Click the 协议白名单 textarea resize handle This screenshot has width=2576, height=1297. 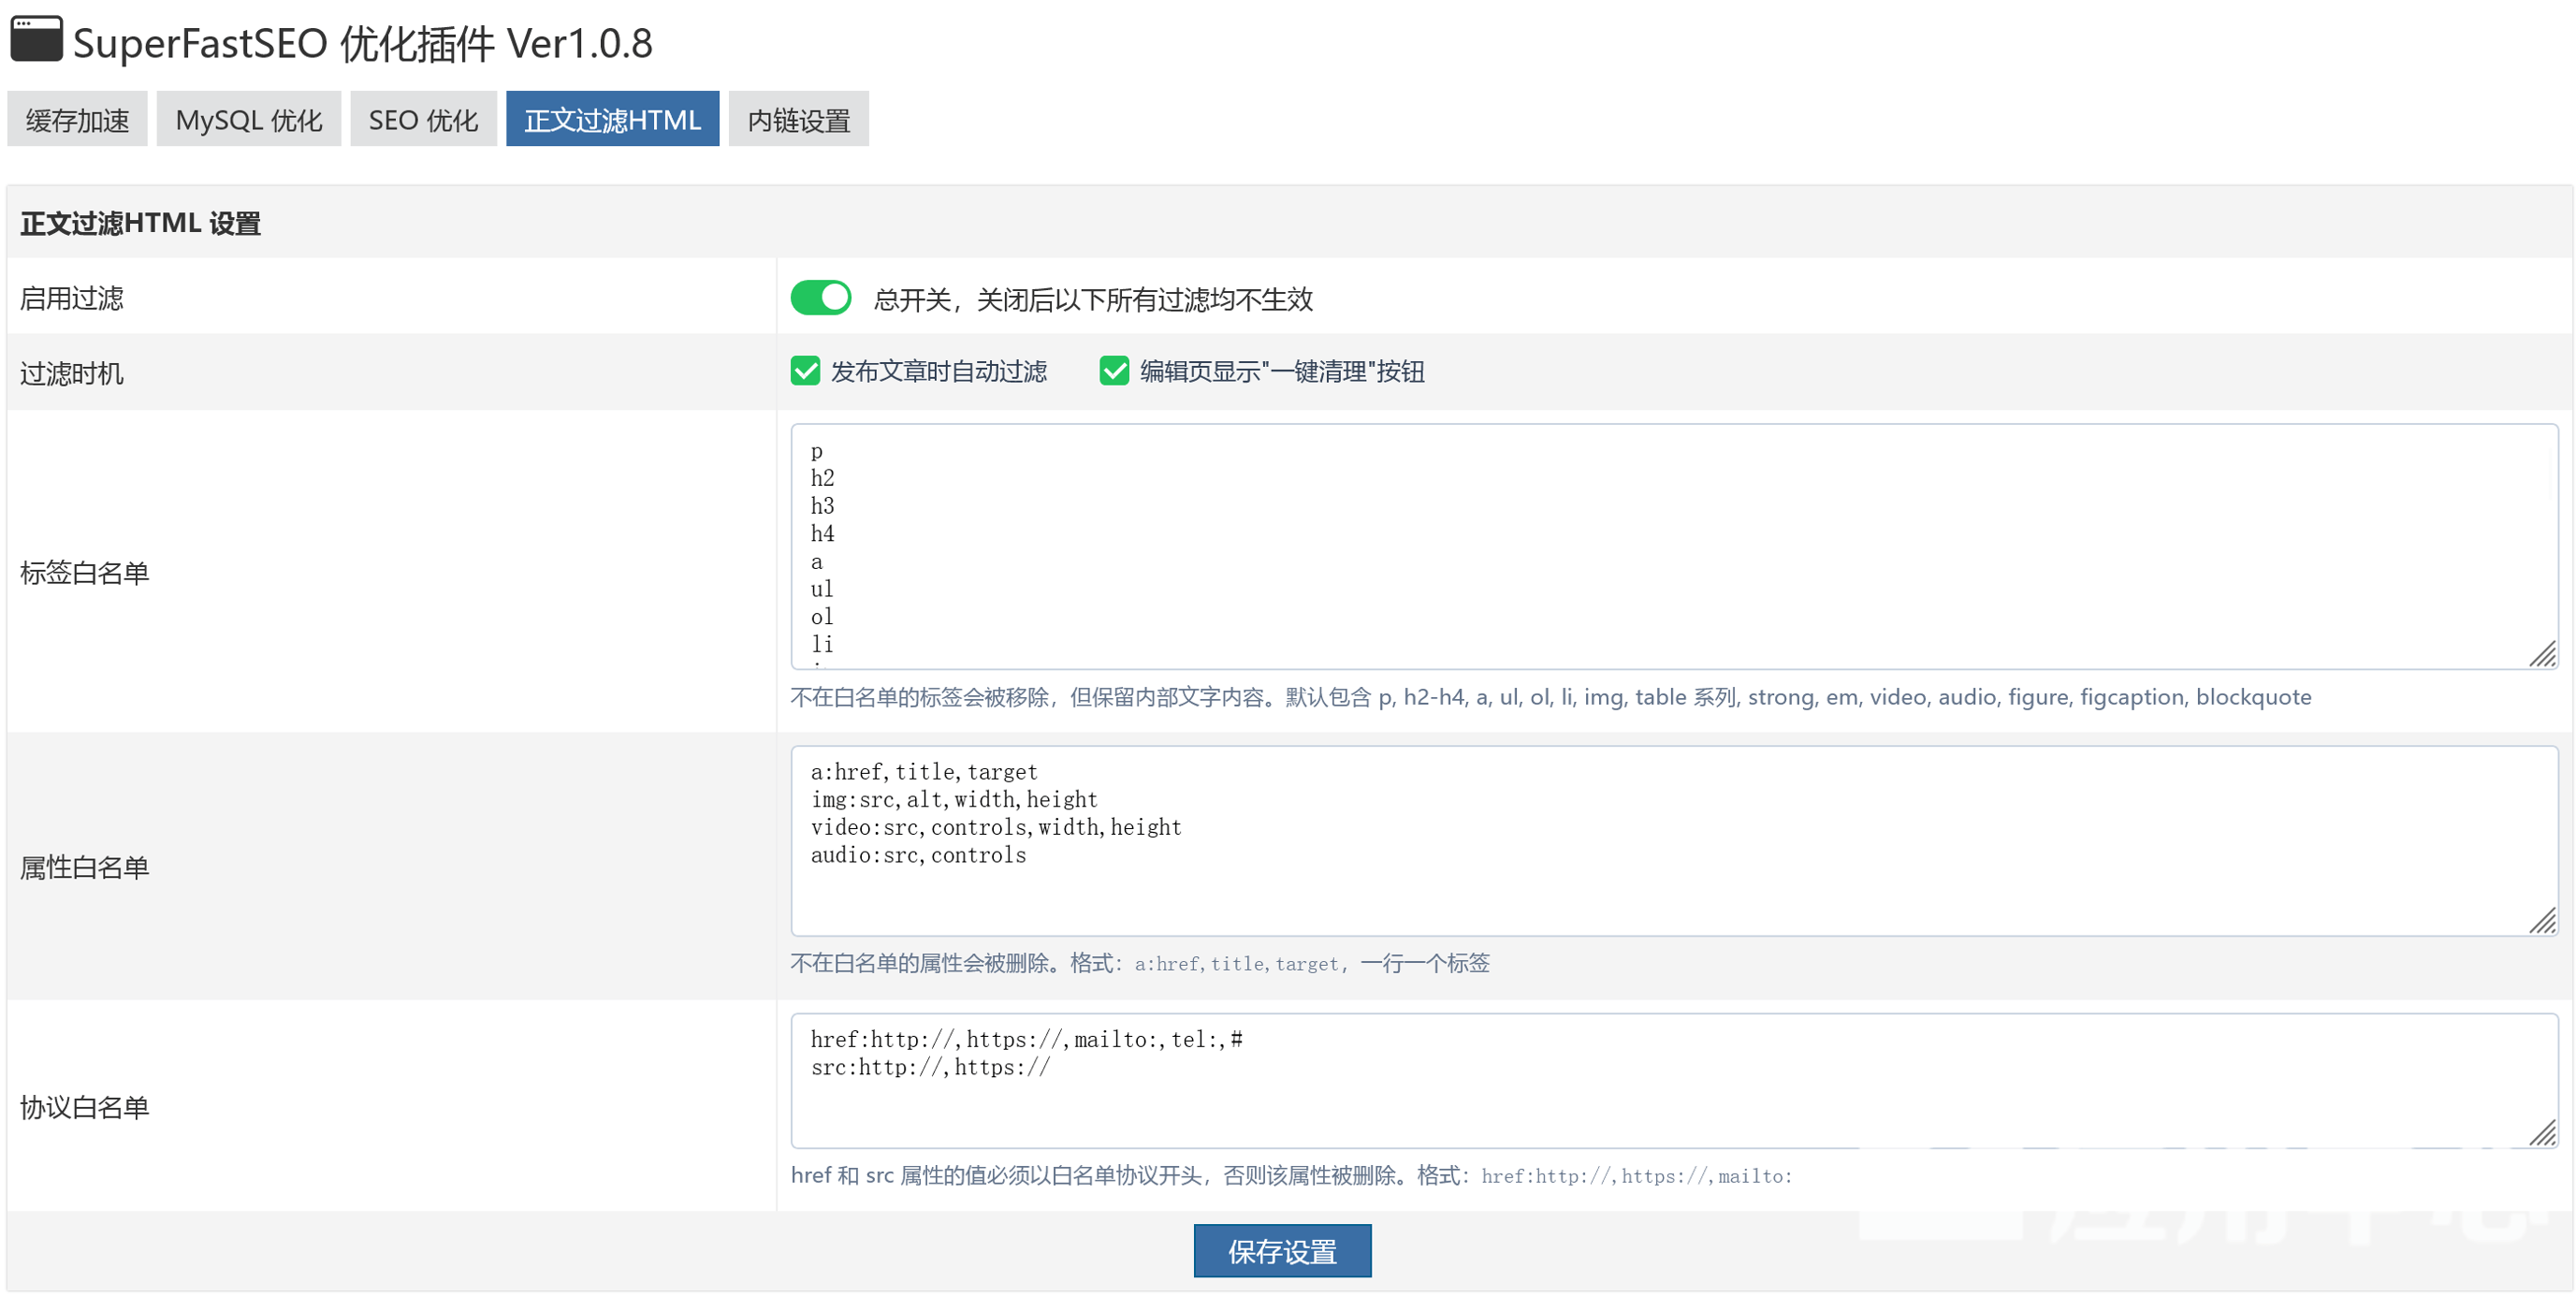2543,1133
